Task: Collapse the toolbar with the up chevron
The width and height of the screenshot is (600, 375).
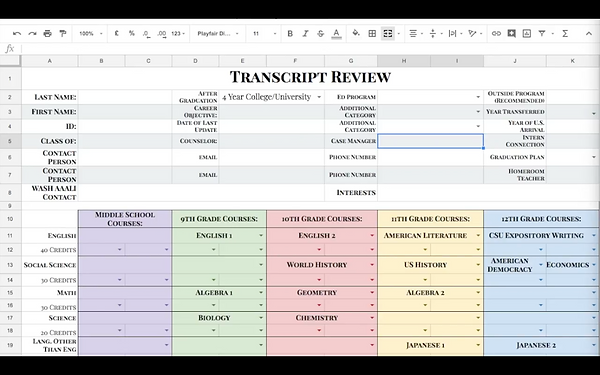Action: 589,34
